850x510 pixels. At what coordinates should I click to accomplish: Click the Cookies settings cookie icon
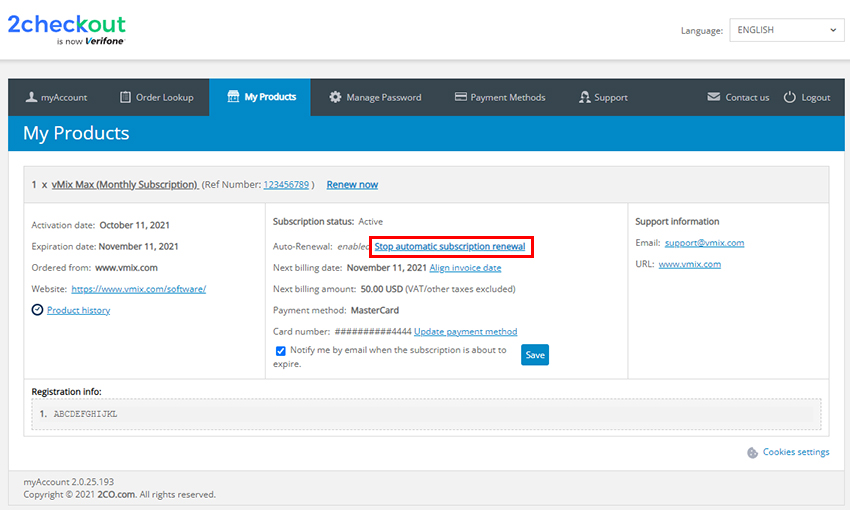point(752,453)
